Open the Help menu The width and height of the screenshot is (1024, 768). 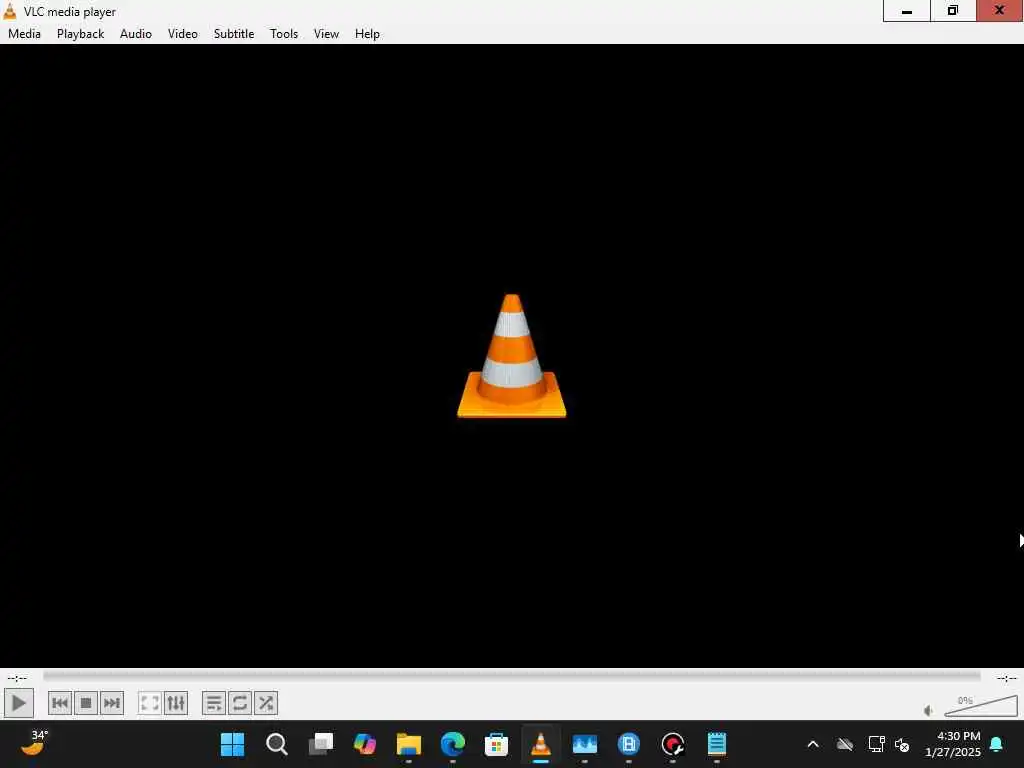pyautogui.click(x=367, y=34)
